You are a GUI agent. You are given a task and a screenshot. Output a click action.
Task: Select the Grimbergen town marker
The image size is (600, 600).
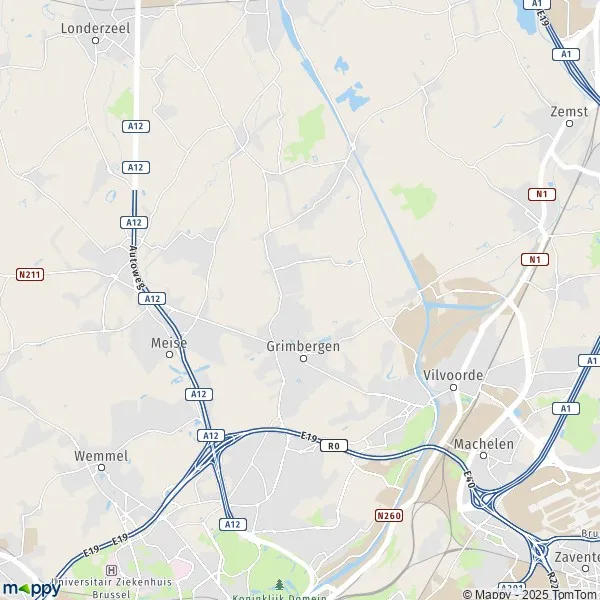point(303,359)
